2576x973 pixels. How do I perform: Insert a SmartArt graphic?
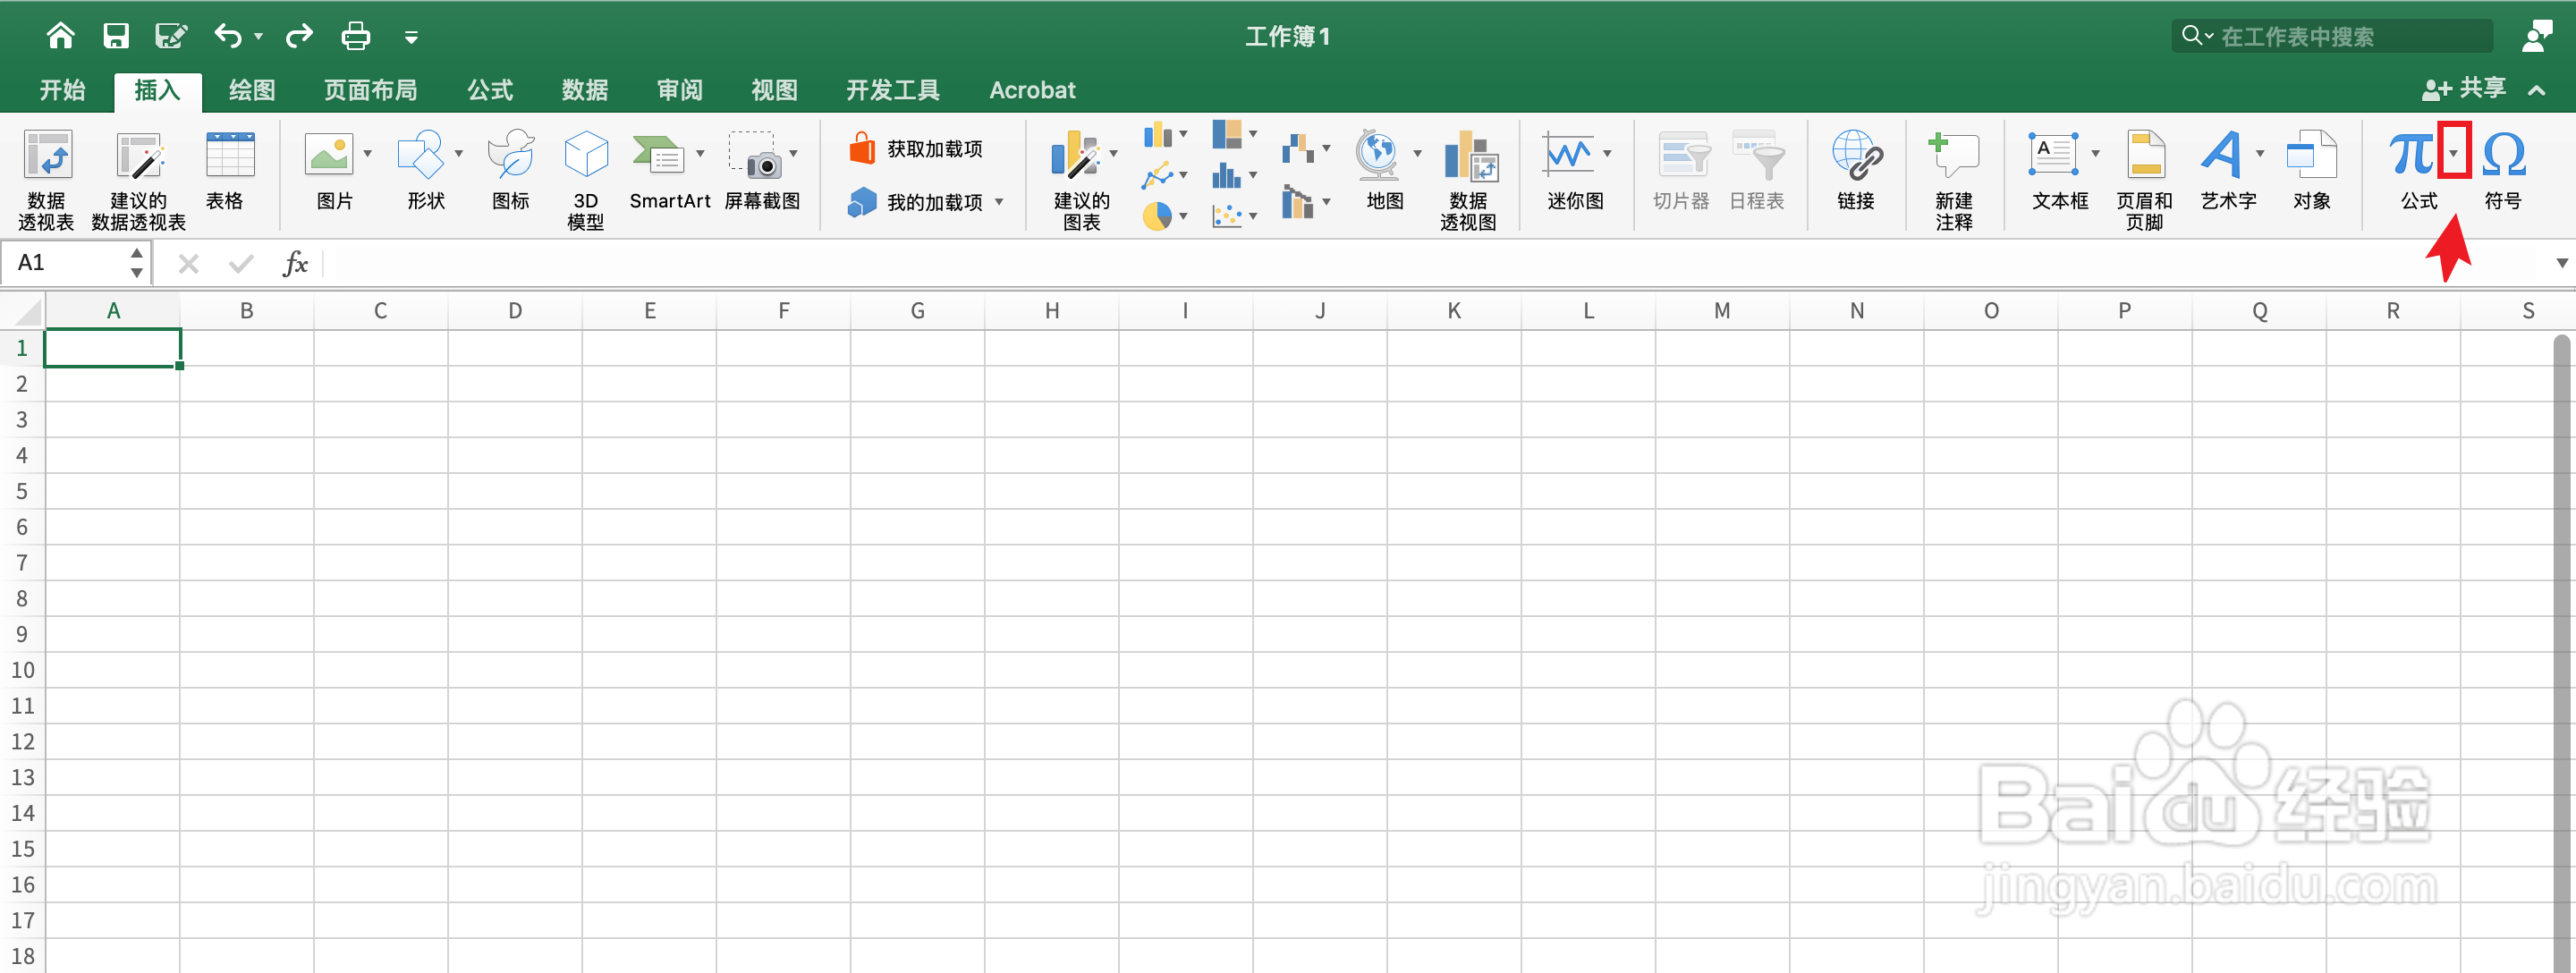(669, 170)
